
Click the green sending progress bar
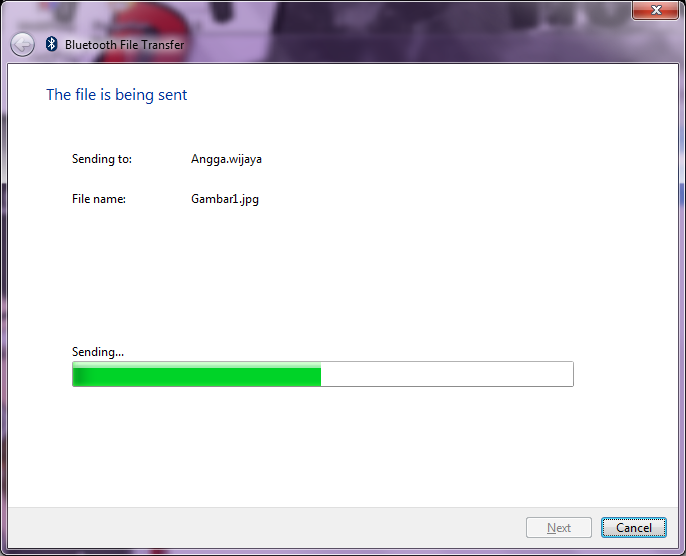[x=323, y=374]
